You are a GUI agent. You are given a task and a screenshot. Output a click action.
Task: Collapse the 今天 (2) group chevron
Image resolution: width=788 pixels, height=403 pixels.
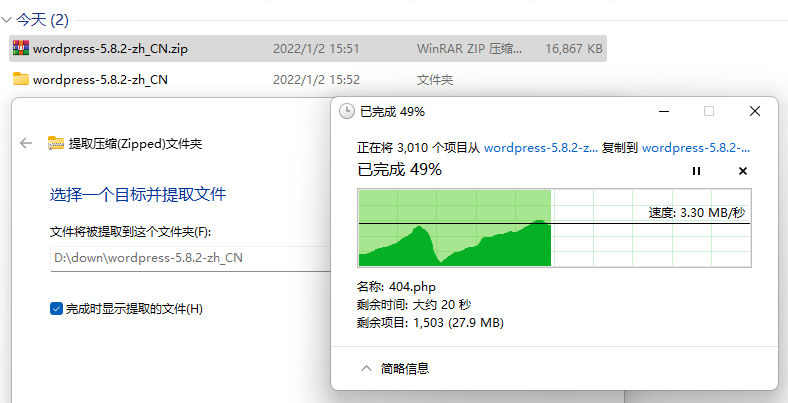6,20
